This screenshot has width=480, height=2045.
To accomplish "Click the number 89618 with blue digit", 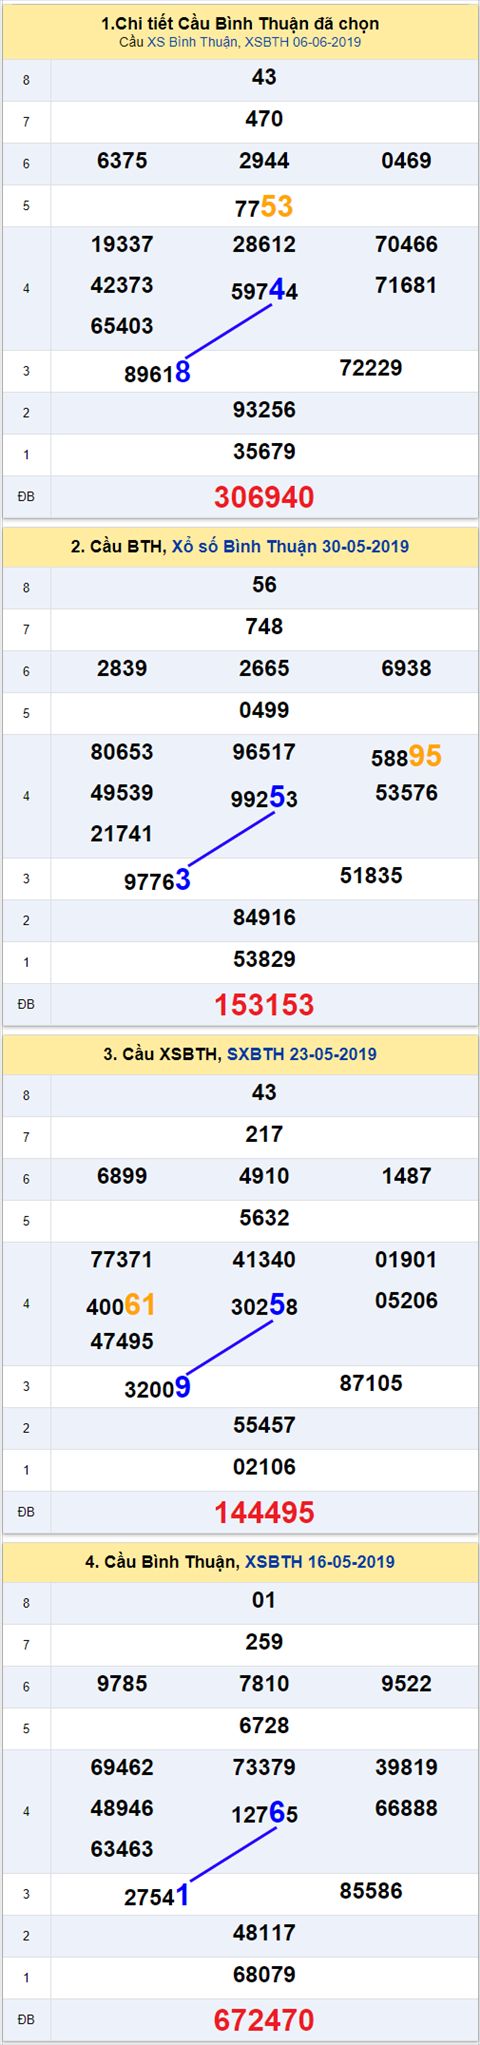I will 157,373.
